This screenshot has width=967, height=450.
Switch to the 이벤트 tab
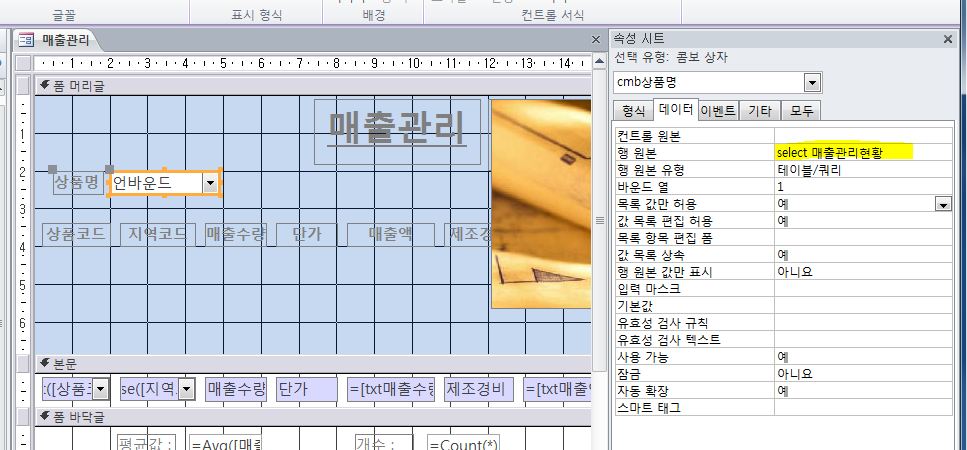[x=718, y=111]
